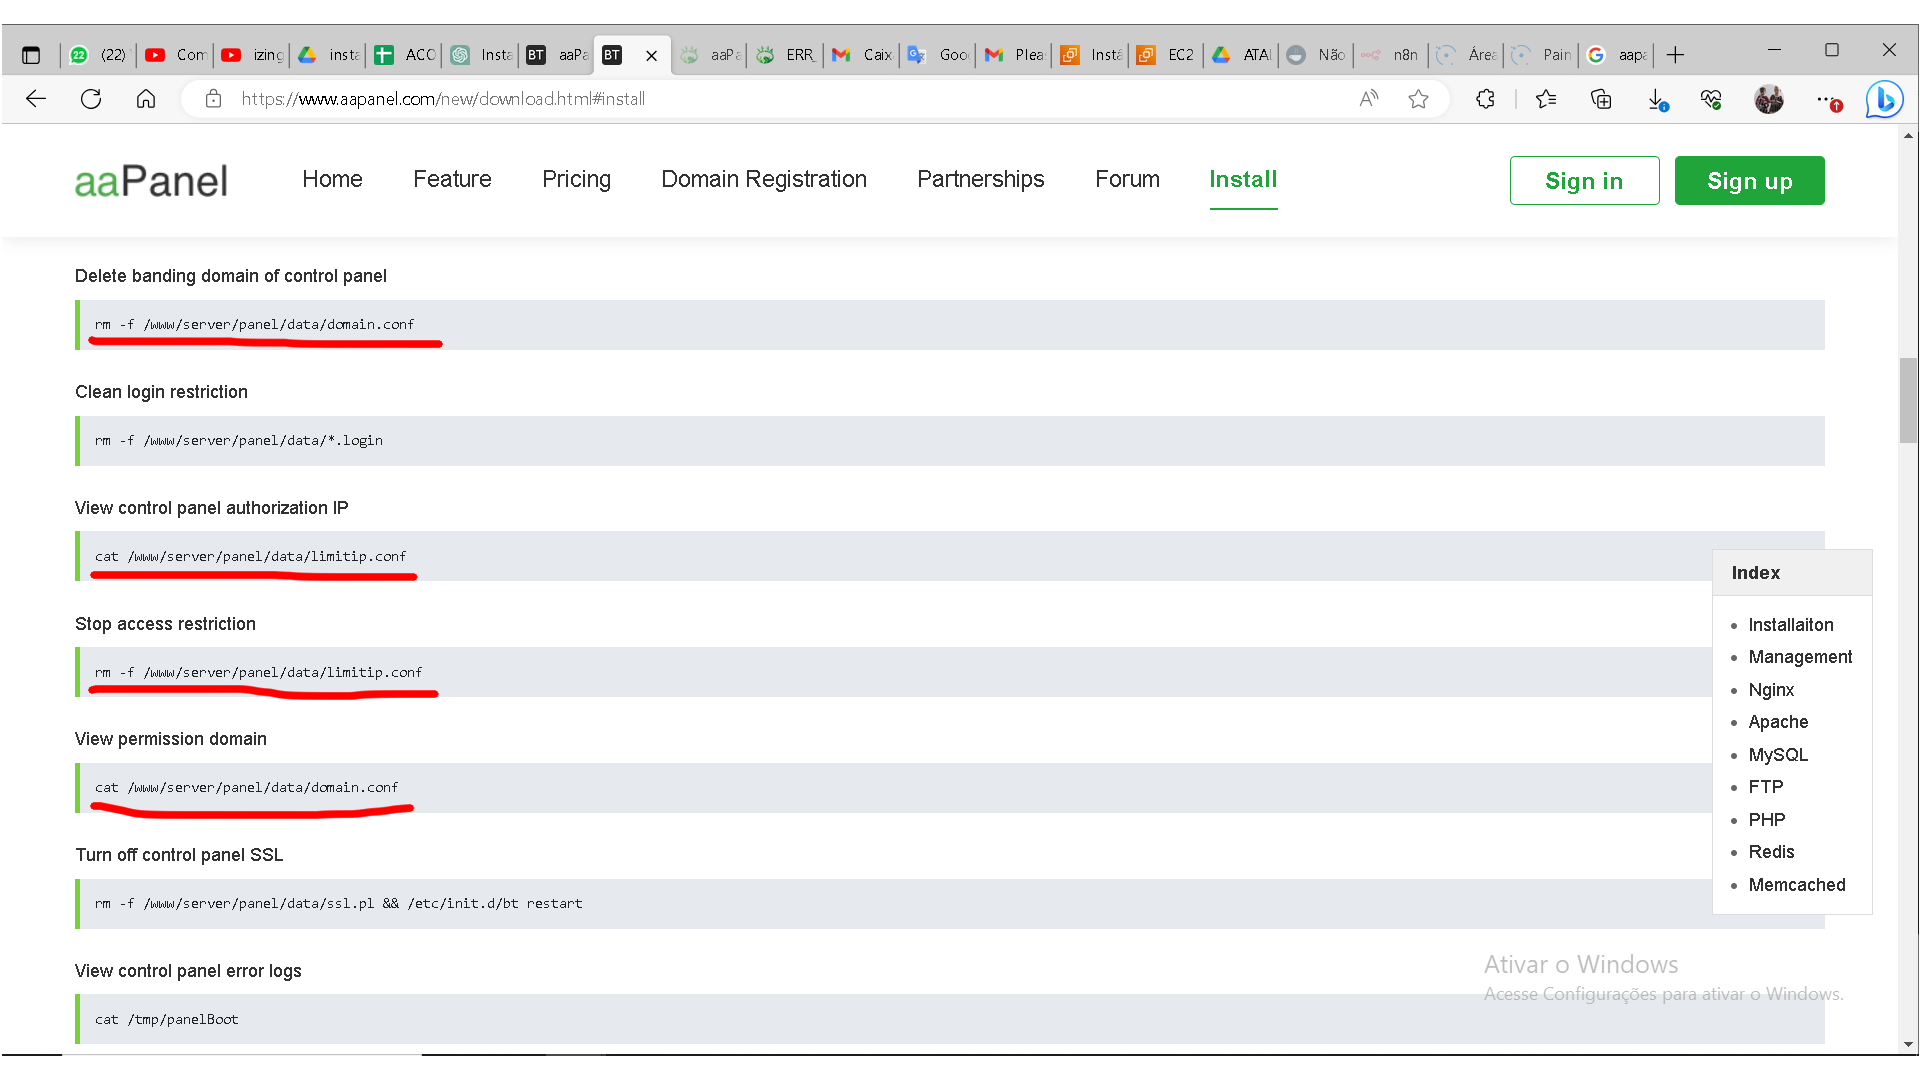Switch to the EC2 browser tab

[x=1167, y=55]
